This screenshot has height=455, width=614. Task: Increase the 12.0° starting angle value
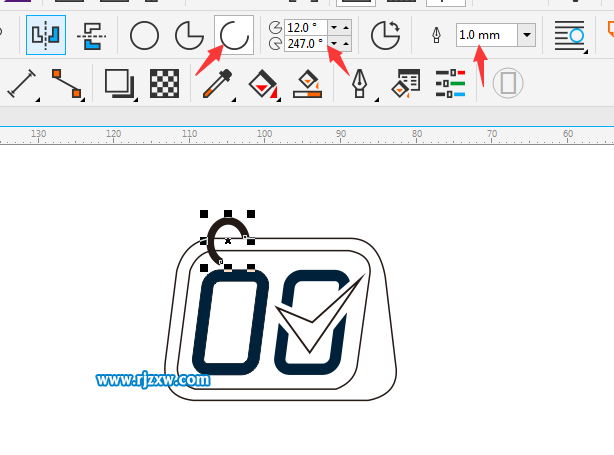[x=346, y=27]
